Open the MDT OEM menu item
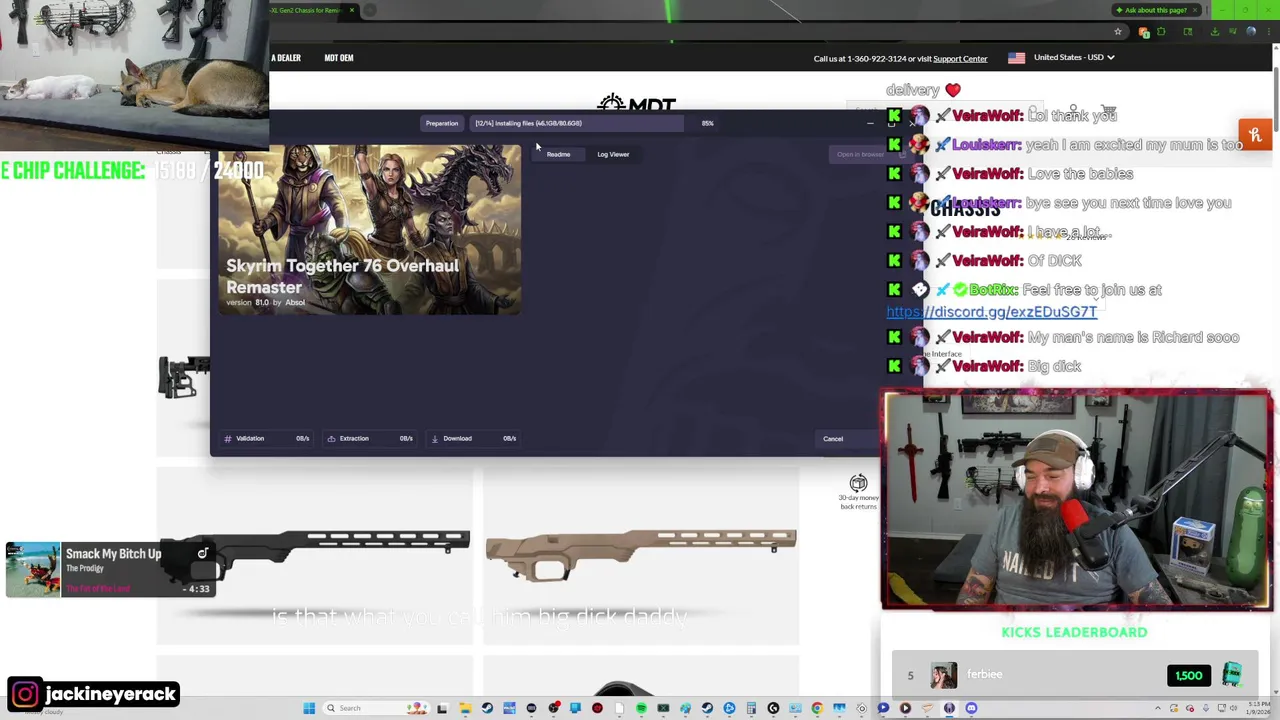Screen dimensions: 1280x720 coord(339,58)
